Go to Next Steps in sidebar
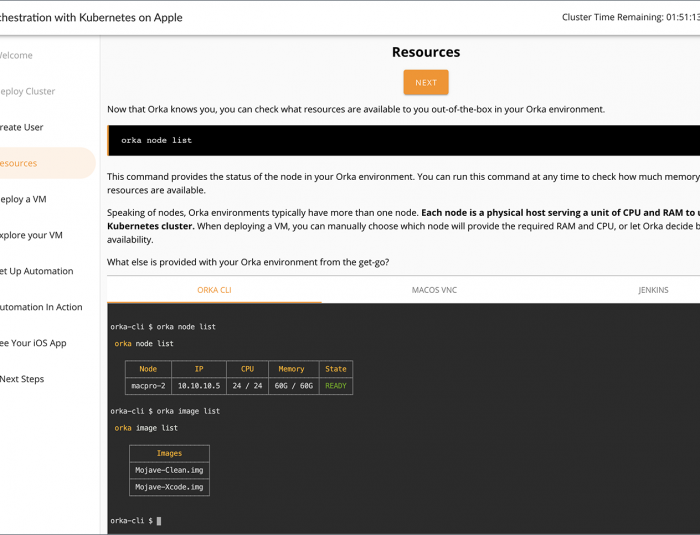The height and width of the screenshot is (535, 700). coord(22,379)
